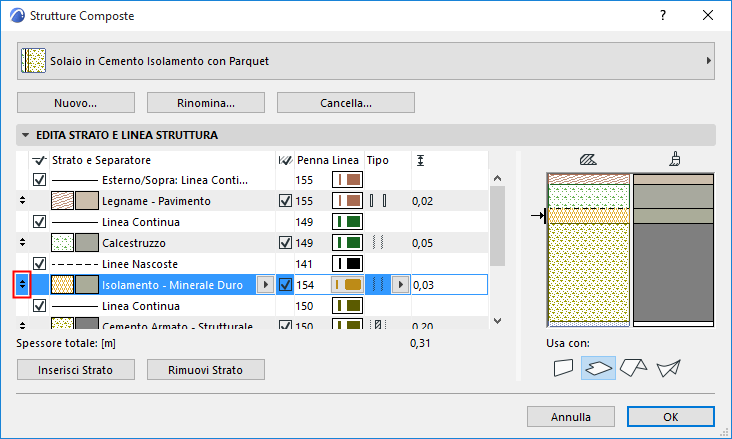
Task: Click the help question mark button
Action: pyautogui.click(x=663, y=15)
